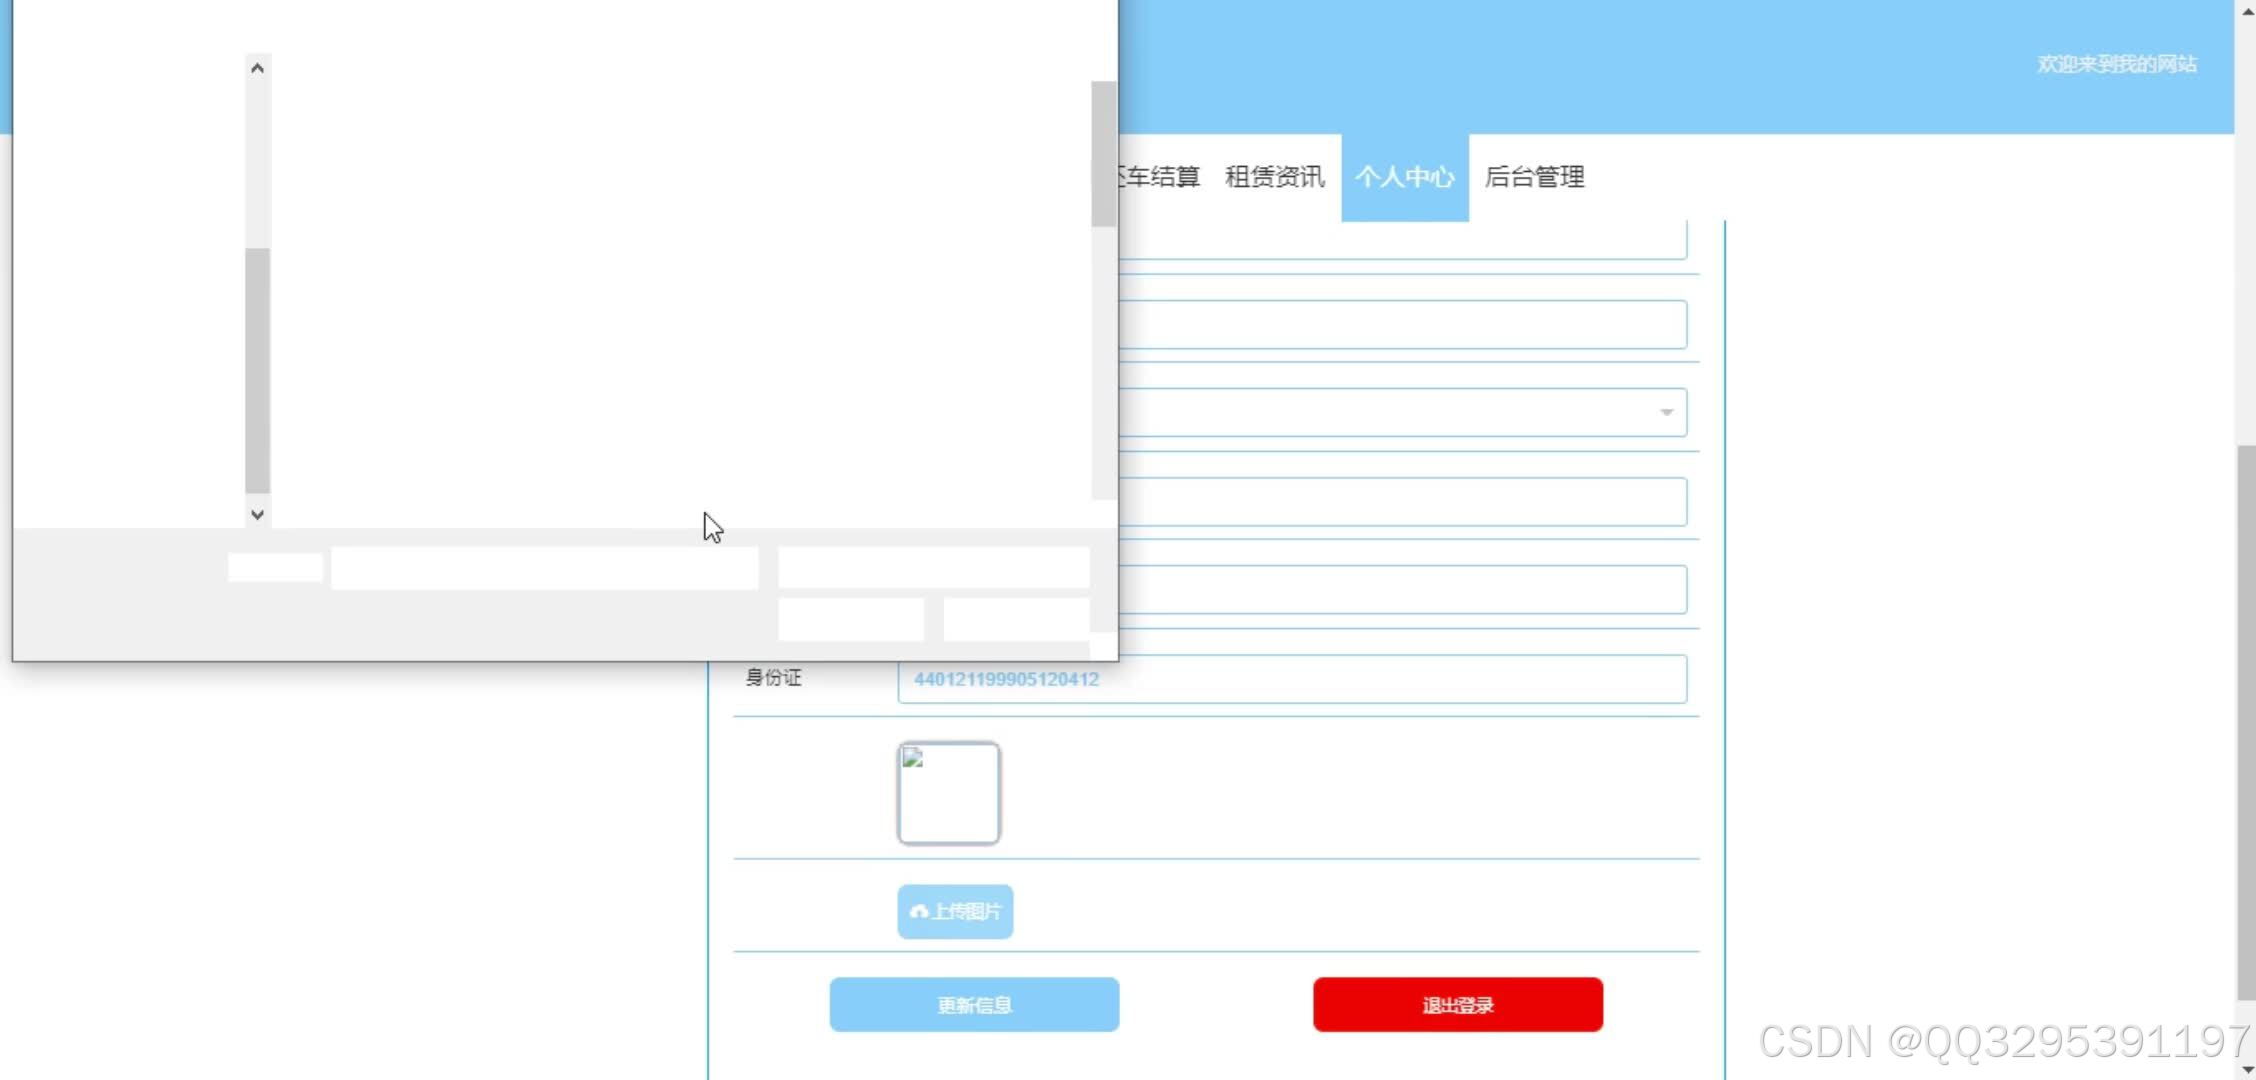Click the 身份证 number input field
The height and width of the screenshot is (1080, 2256).
1292,679
